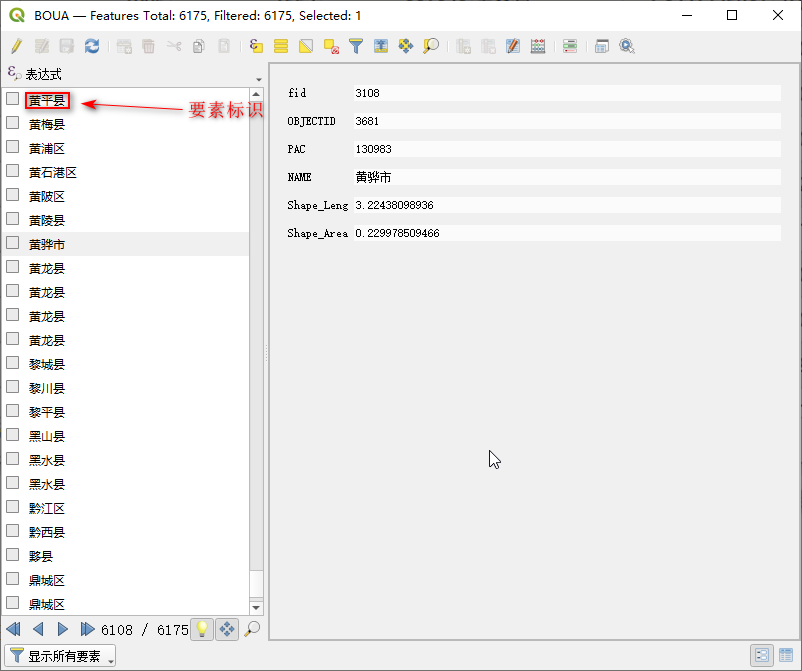Open the field calculator abacus icon
Image resolution: width=802 pixels, height=671 pixels.
(538, 46)
